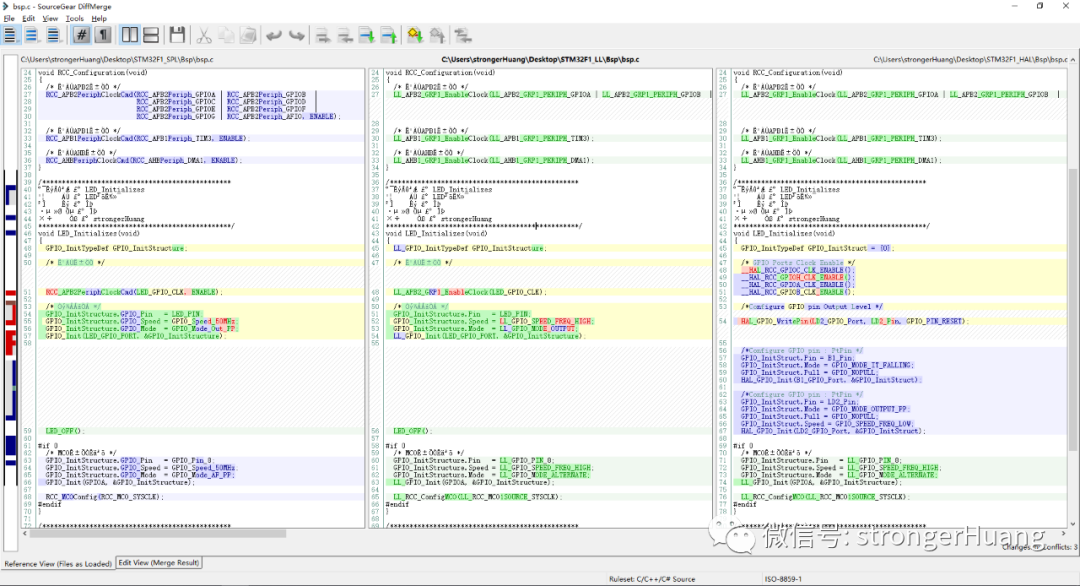The height and width of the screenshot is (586, 1080).
Task: Click the auto-merge icon in toolbar
Action: pos(463,35)
